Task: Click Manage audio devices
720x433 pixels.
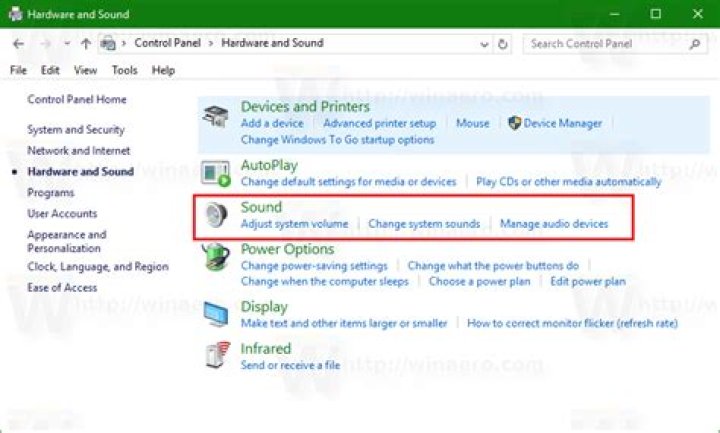Action: [x=554, y=224]
